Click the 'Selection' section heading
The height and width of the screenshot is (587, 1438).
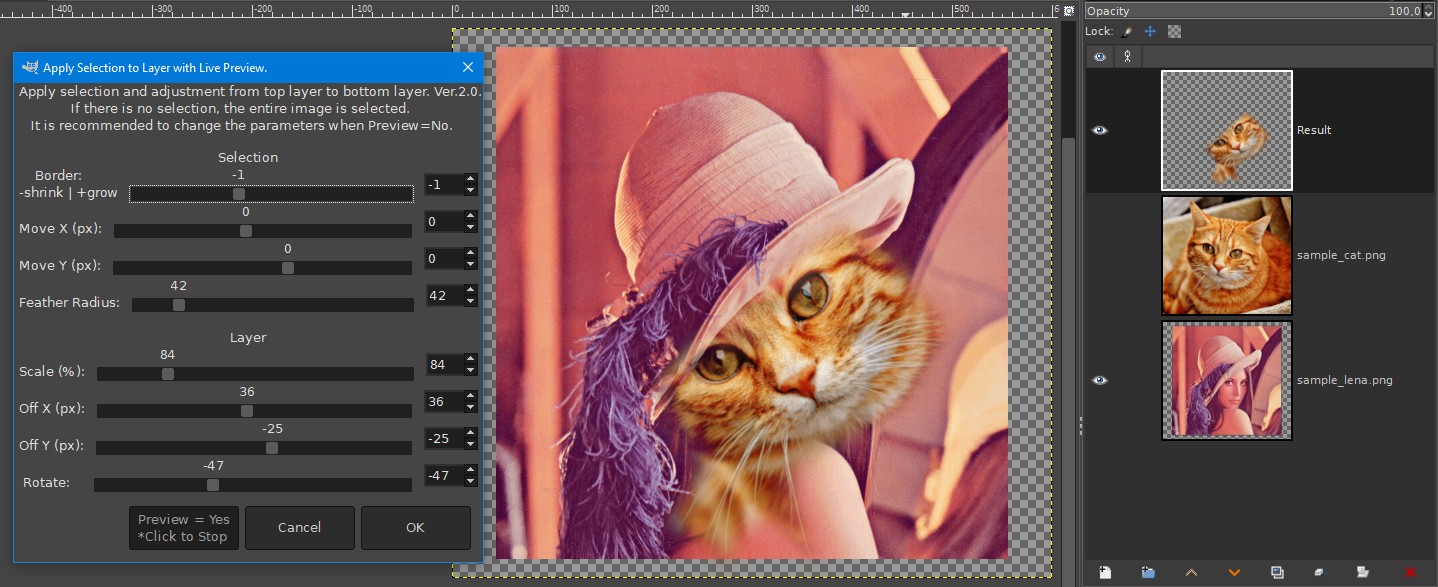click(248, 157)
